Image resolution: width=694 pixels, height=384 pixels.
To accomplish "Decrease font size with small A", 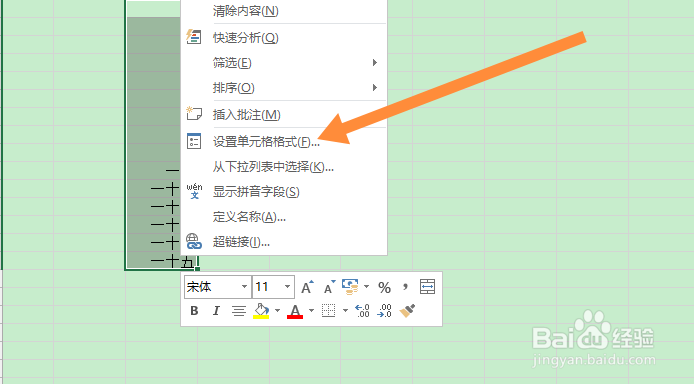I will coord(329,287).
